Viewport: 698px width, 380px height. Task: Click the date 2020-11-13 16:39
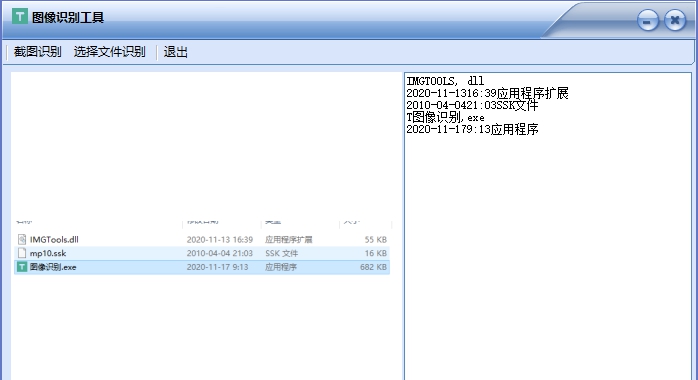click(x=219, y=239)
